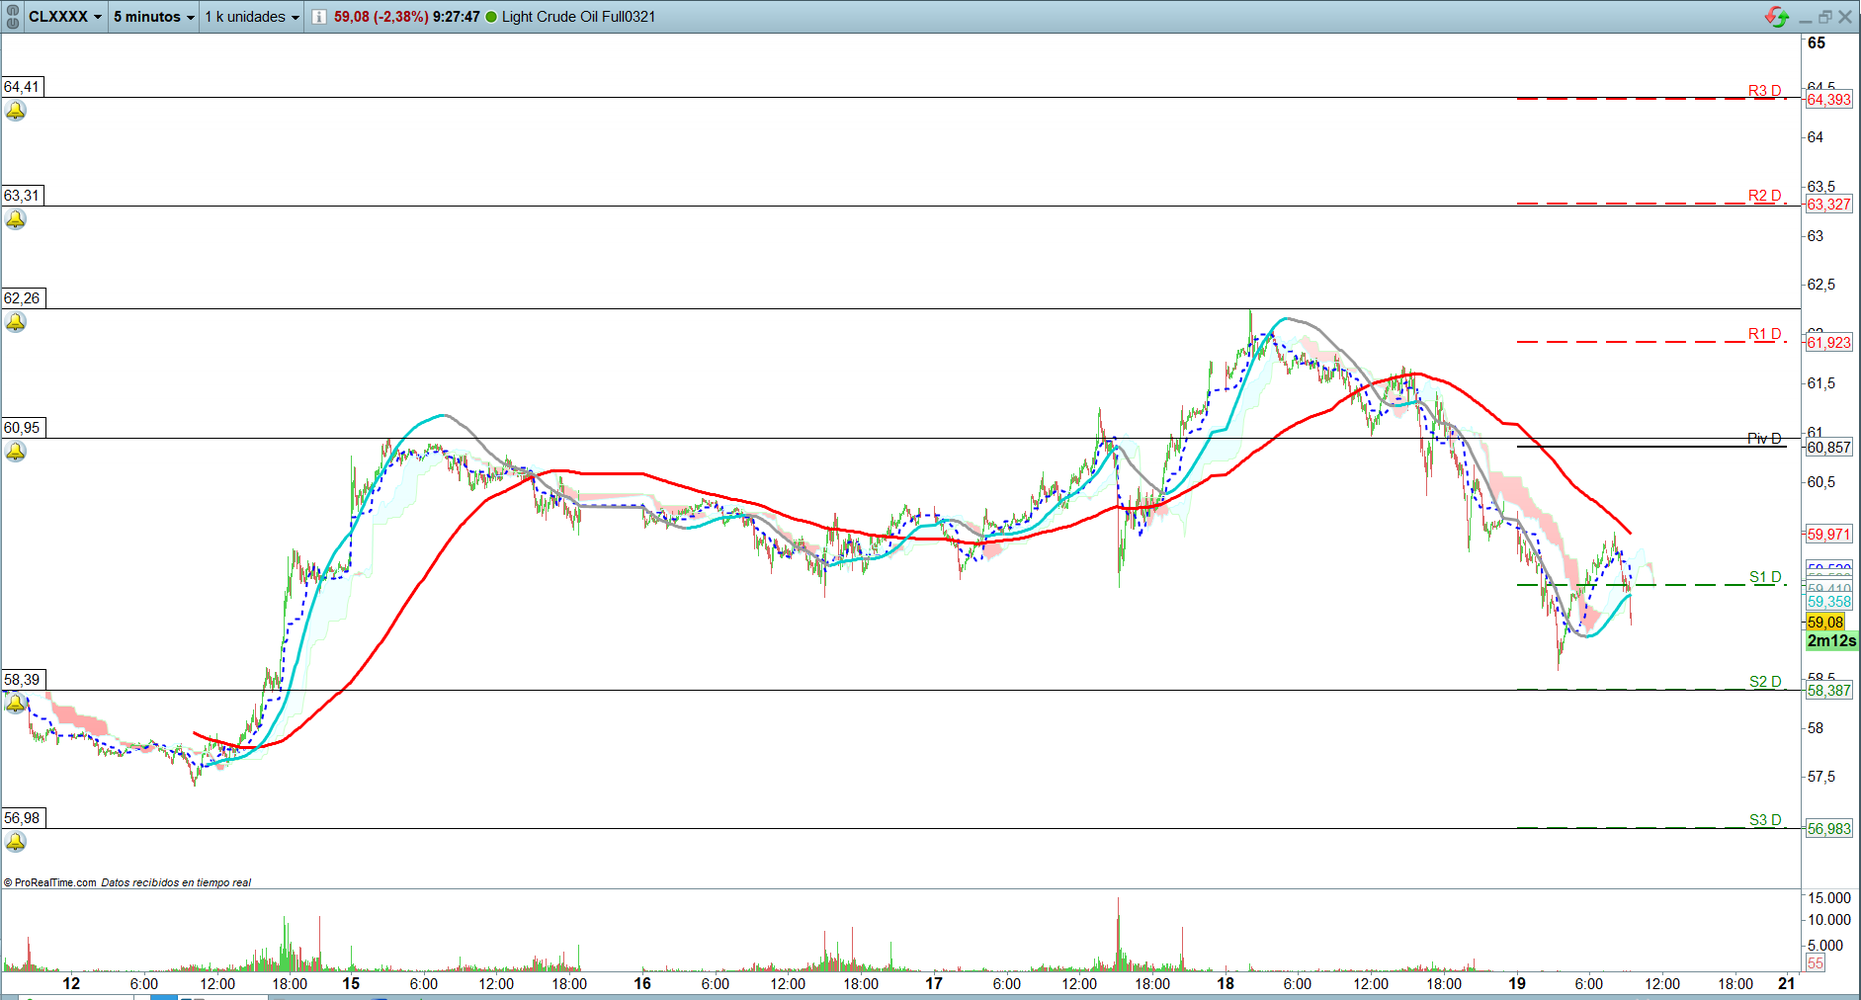The width and height of the screenshot is (1861, 1000).
Task: Select the R1 D resistance line label
Action: (x=1765, y=334)
